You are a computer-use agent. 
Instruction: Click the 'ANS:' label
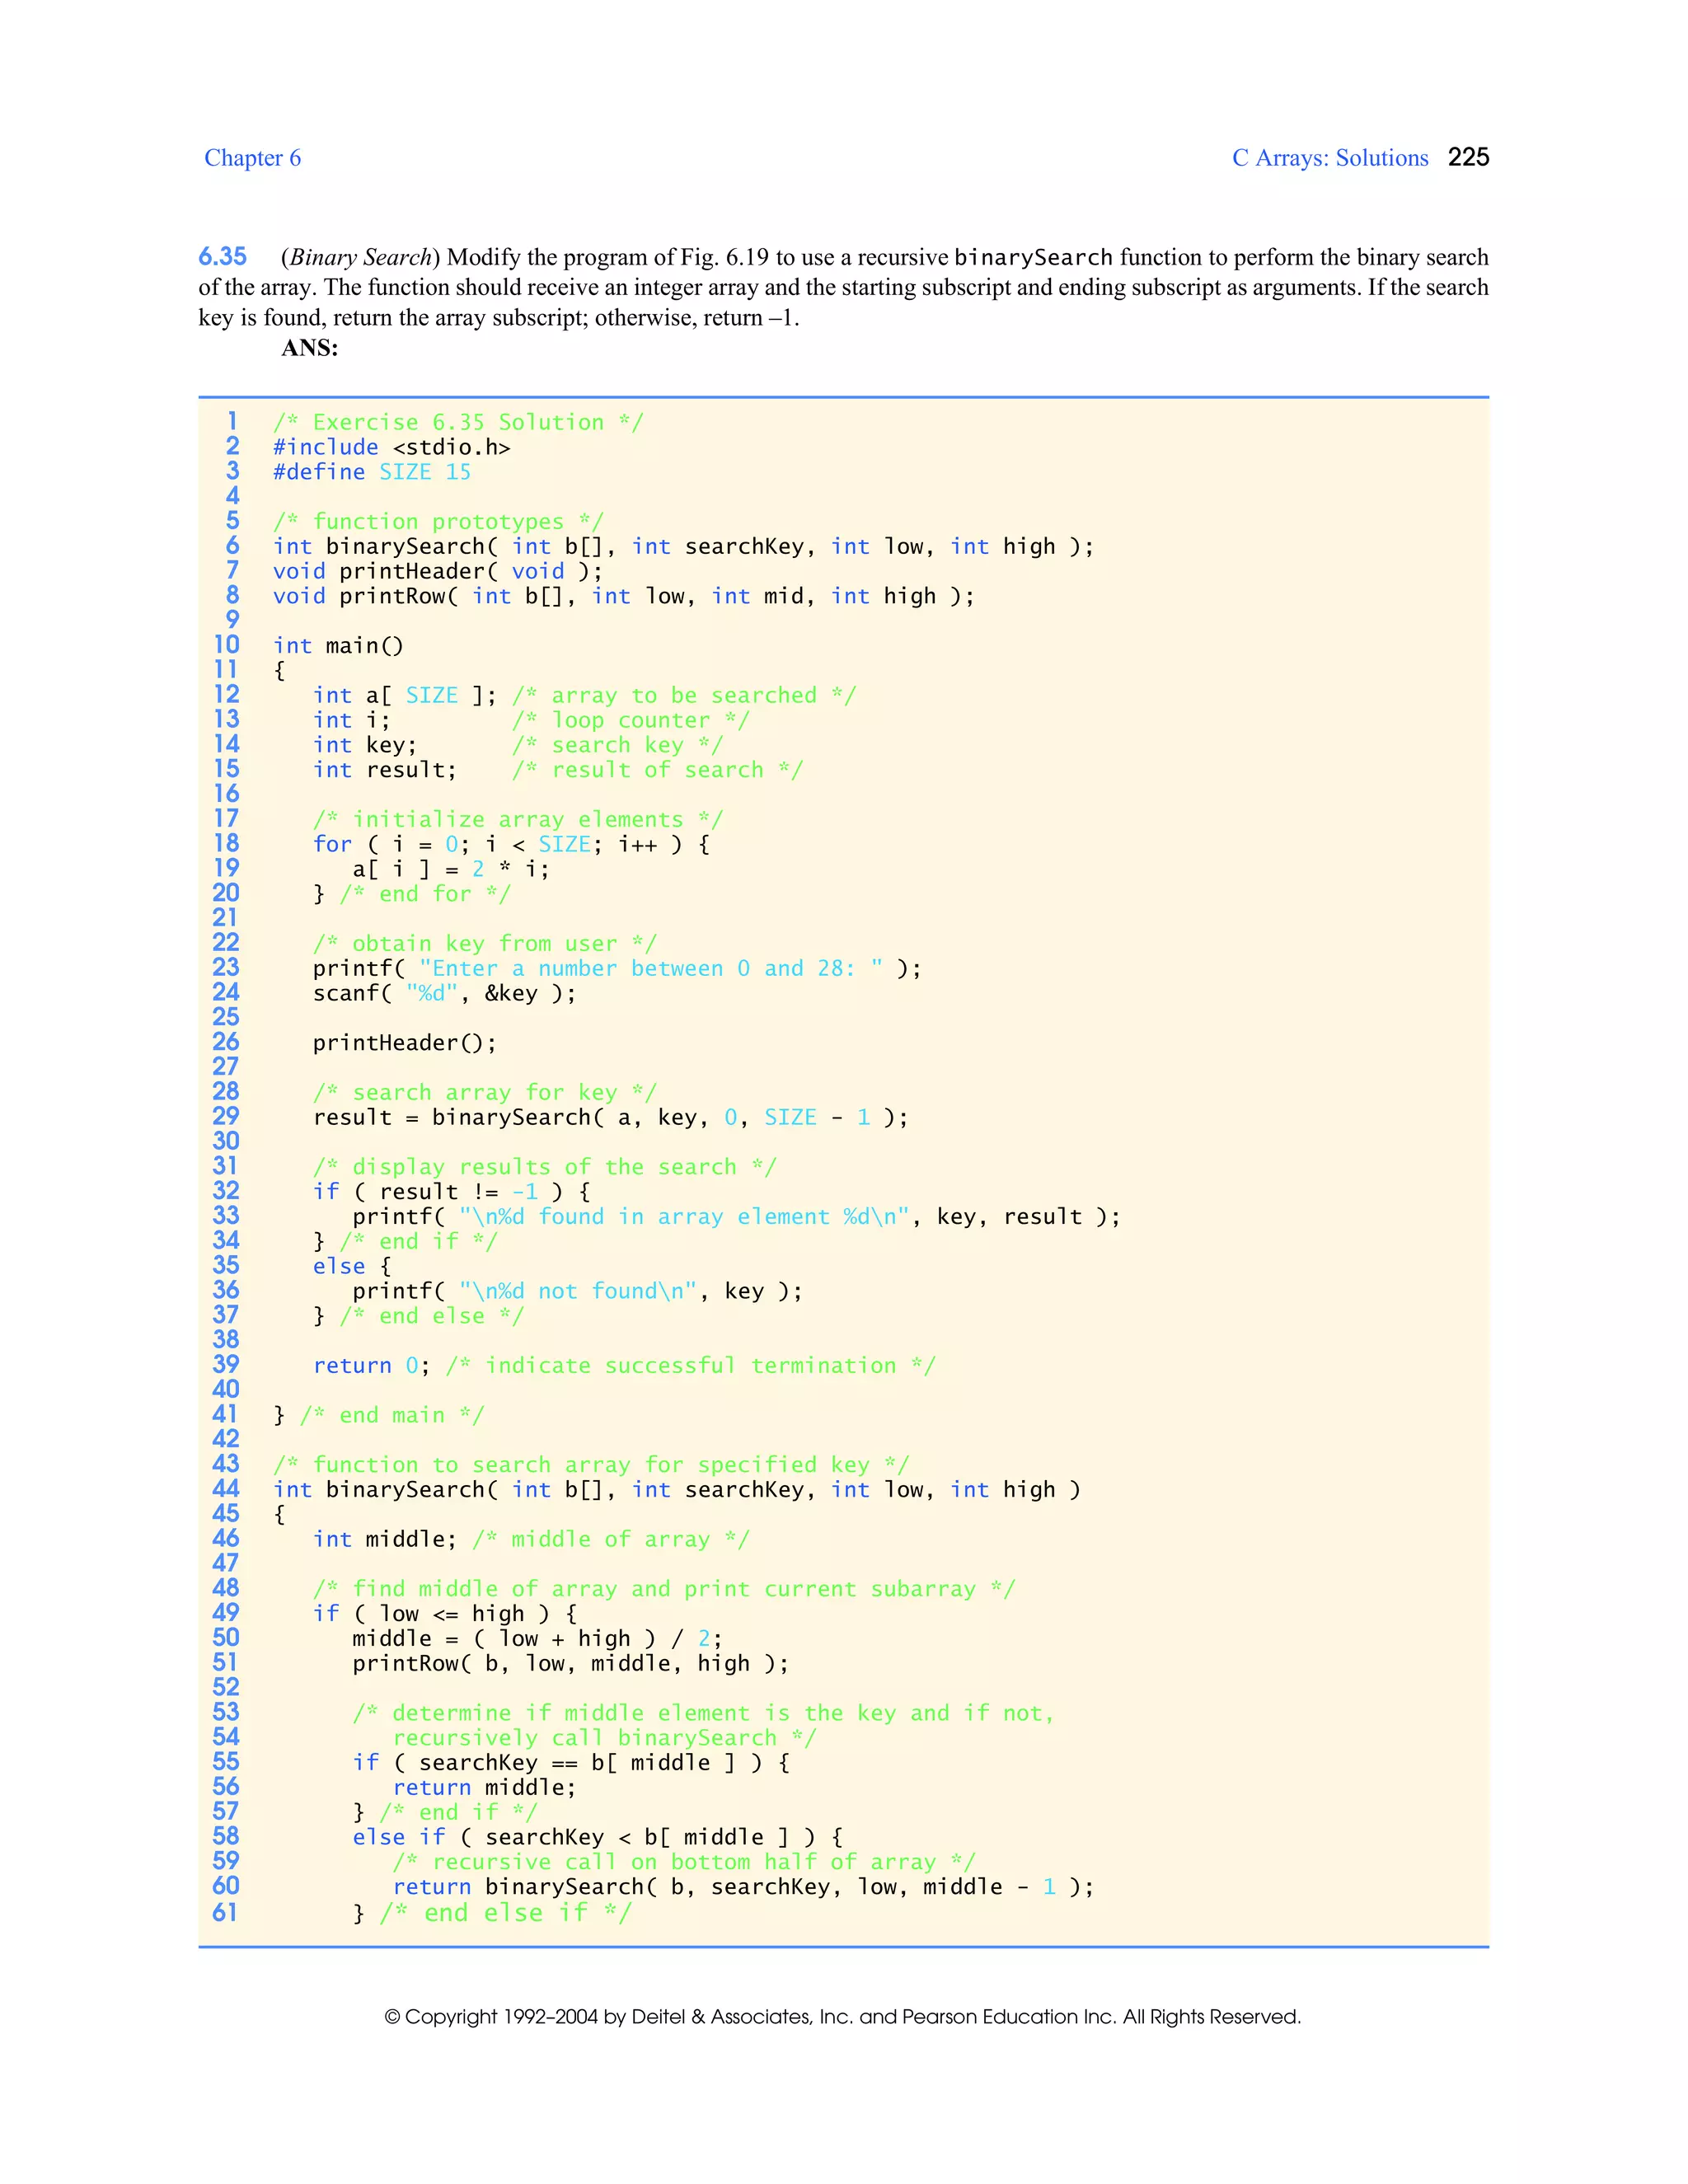[310, 348]
